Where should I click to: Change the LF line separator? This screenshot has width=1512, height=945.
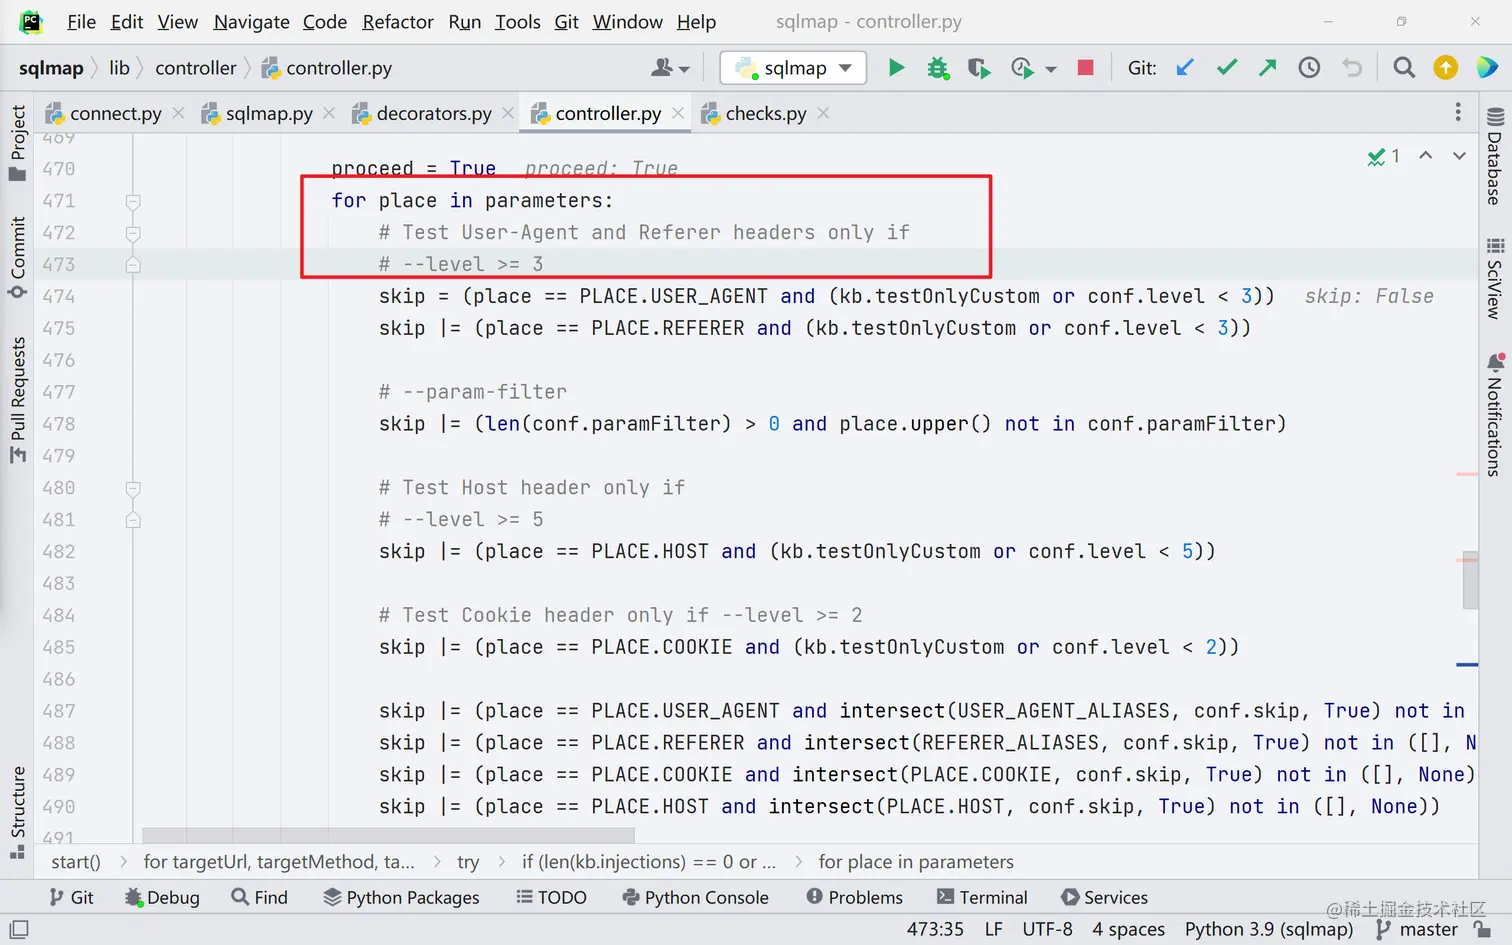[x=993, y=929]
